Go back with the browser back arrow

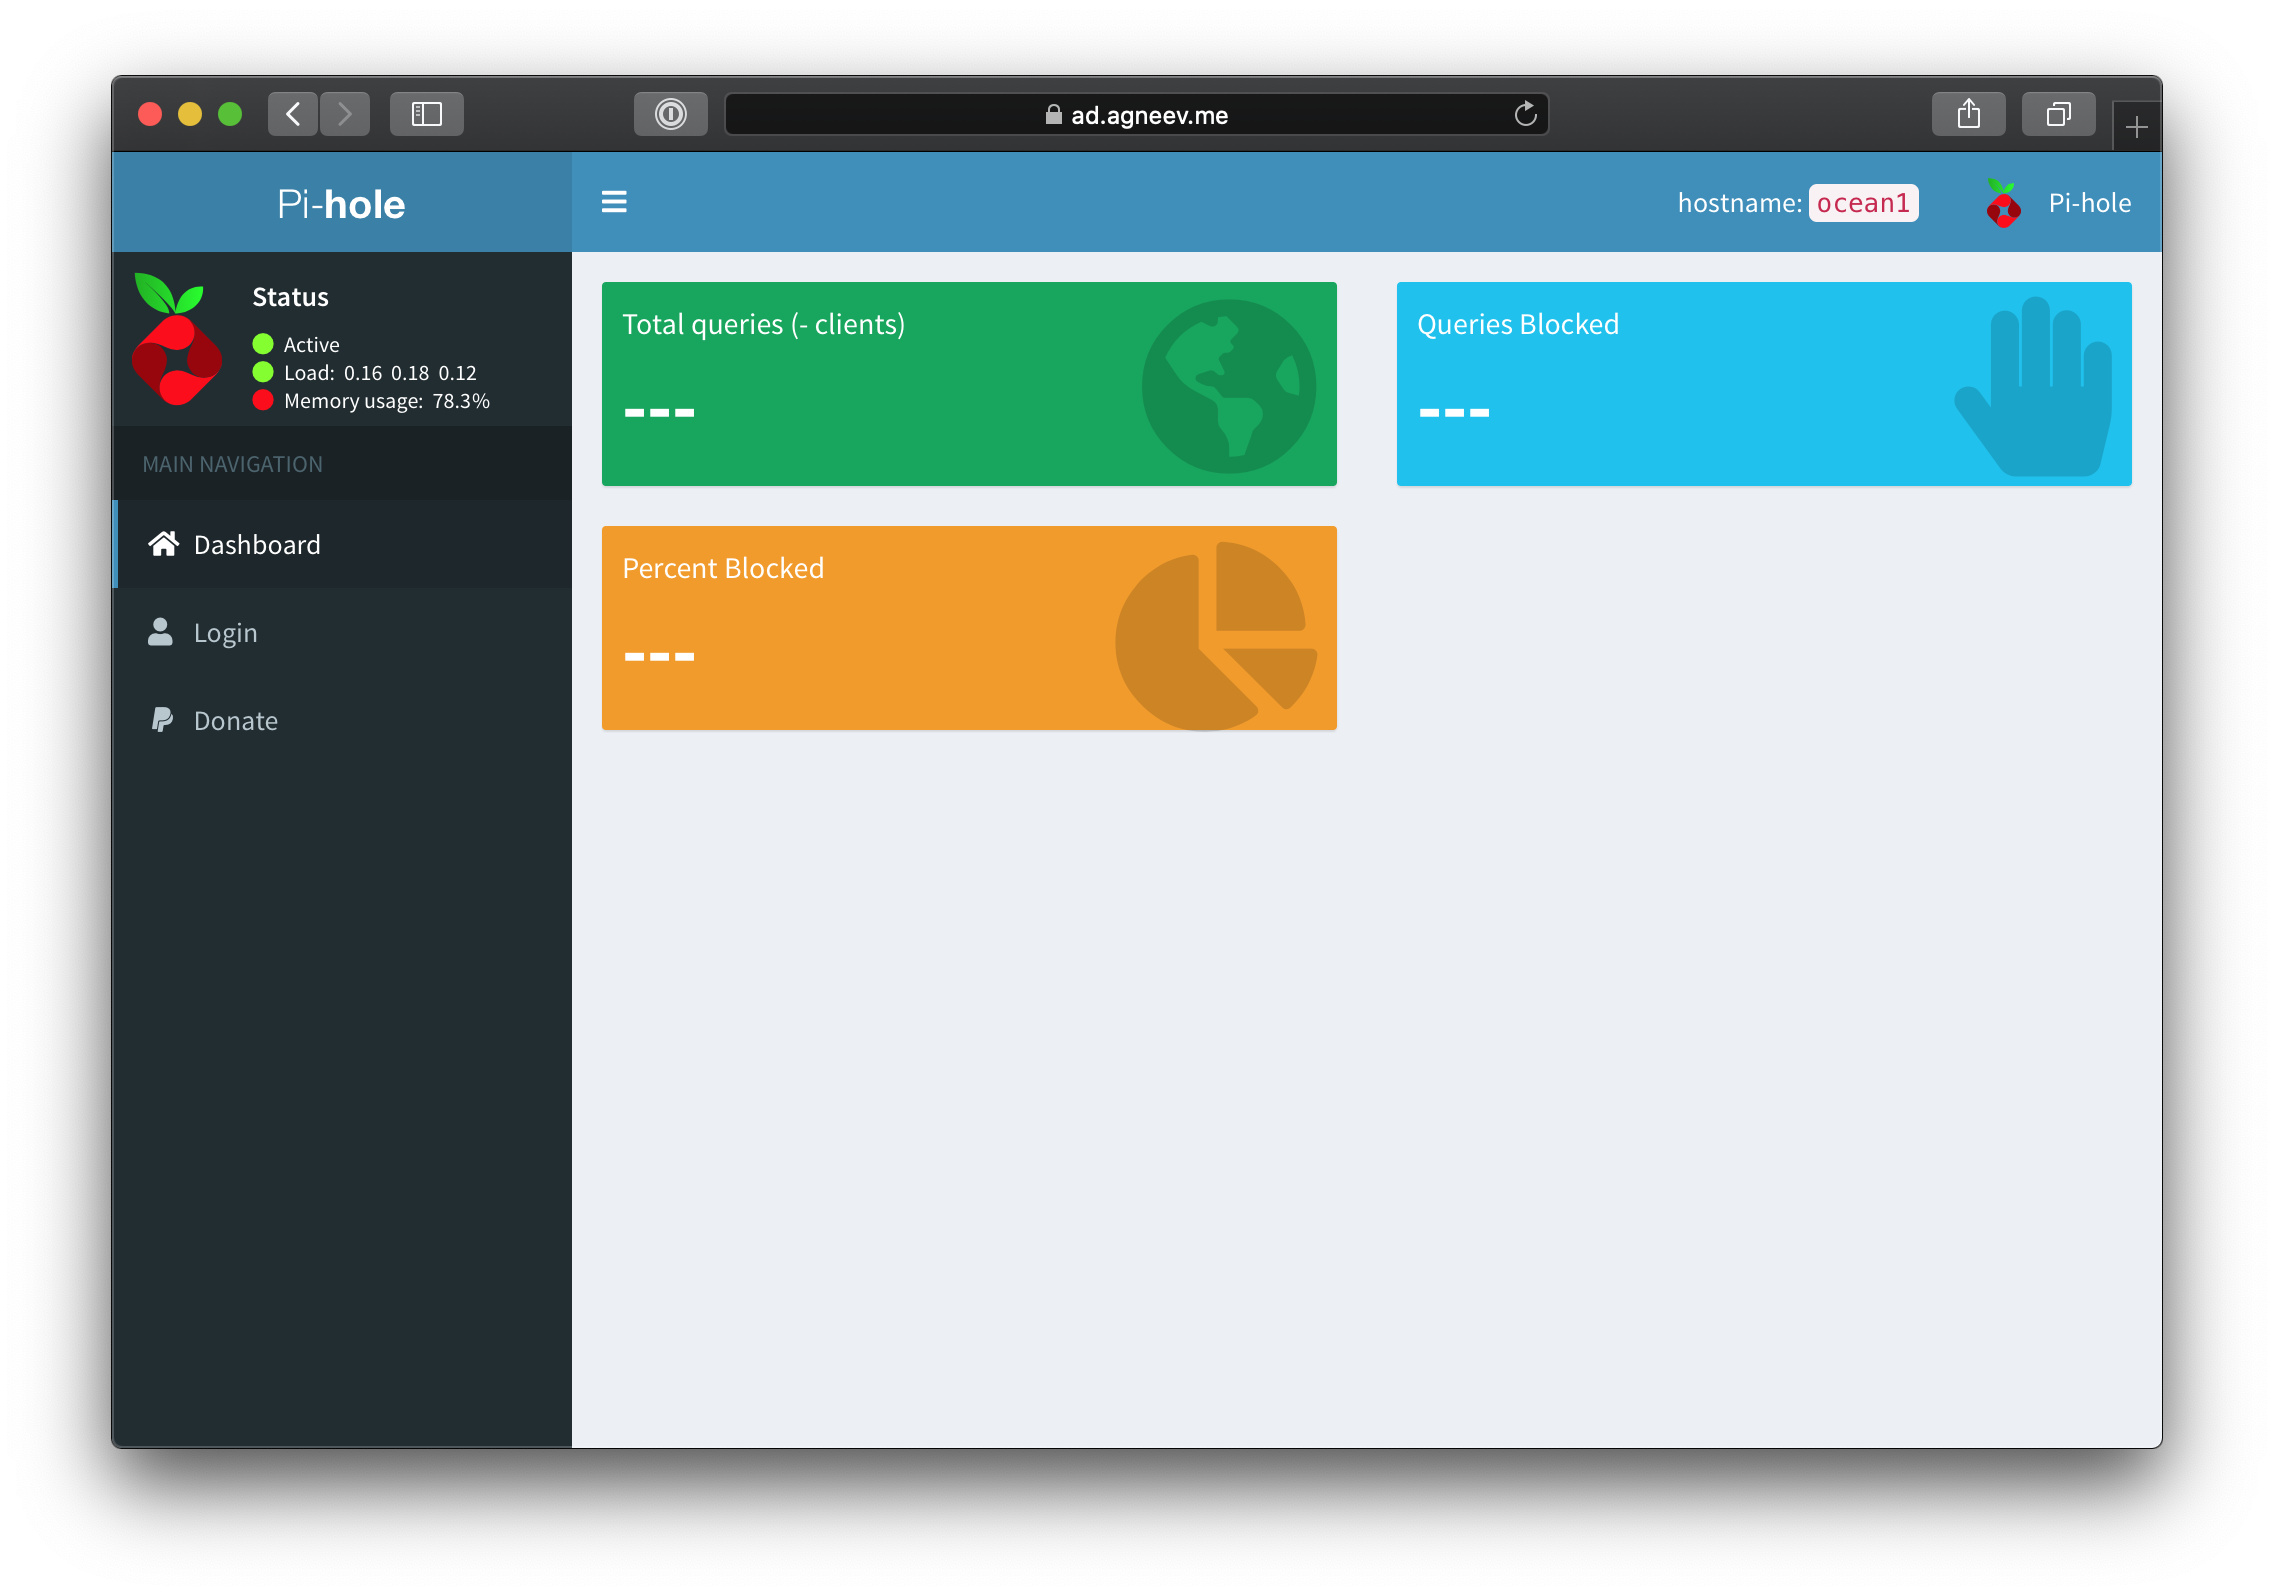coord(293,114)
